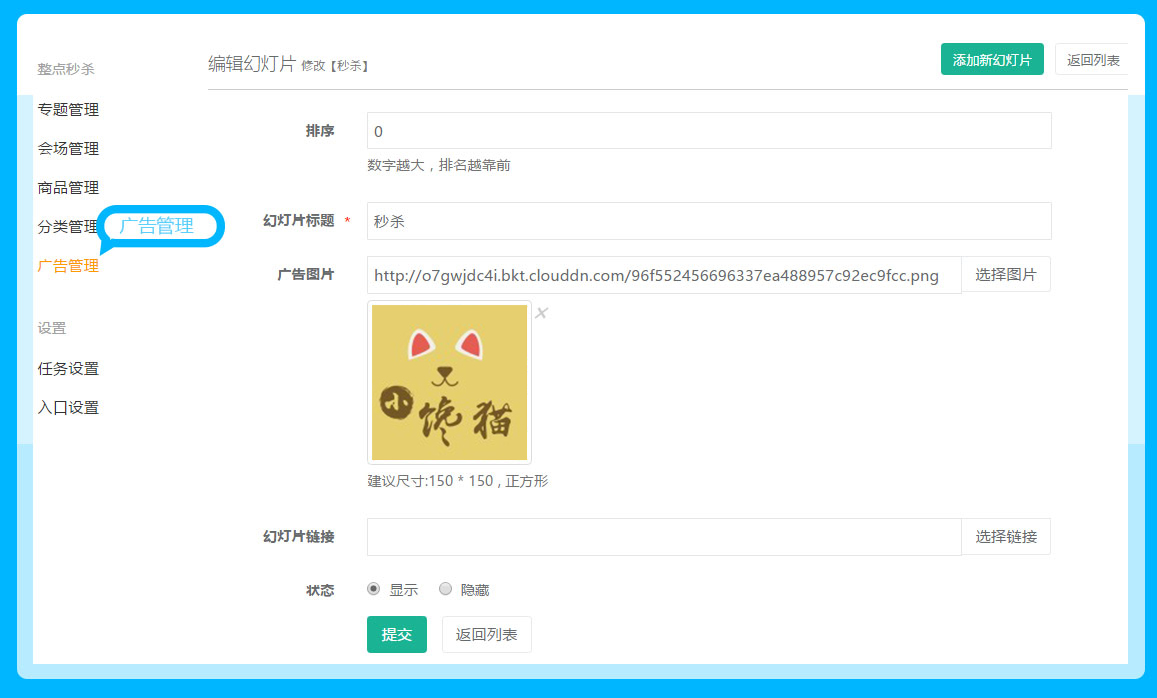Open 入口设置 under settings

(x=68, y=408)
